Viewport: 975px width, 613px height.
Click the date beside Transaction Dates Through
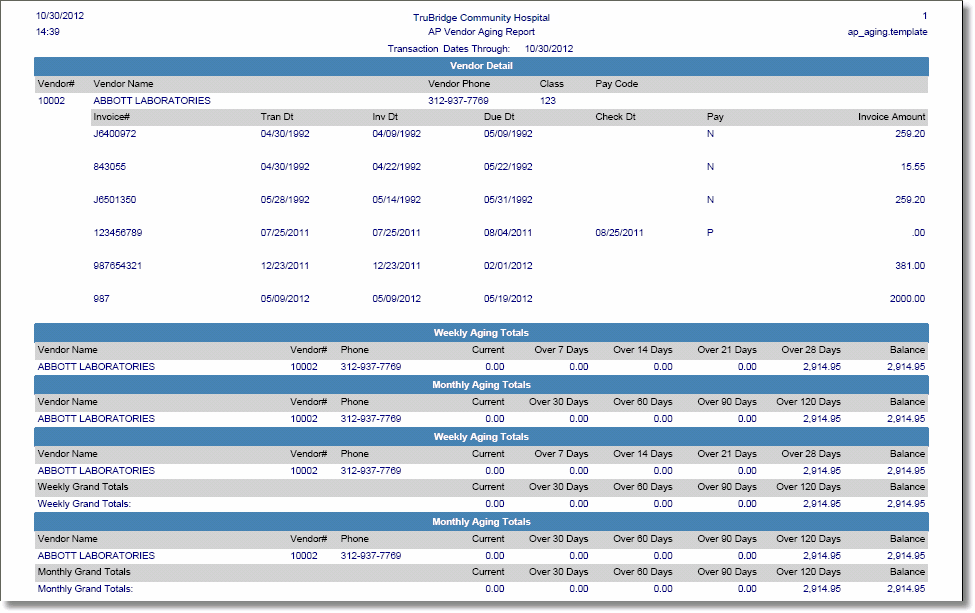point(549,48)
